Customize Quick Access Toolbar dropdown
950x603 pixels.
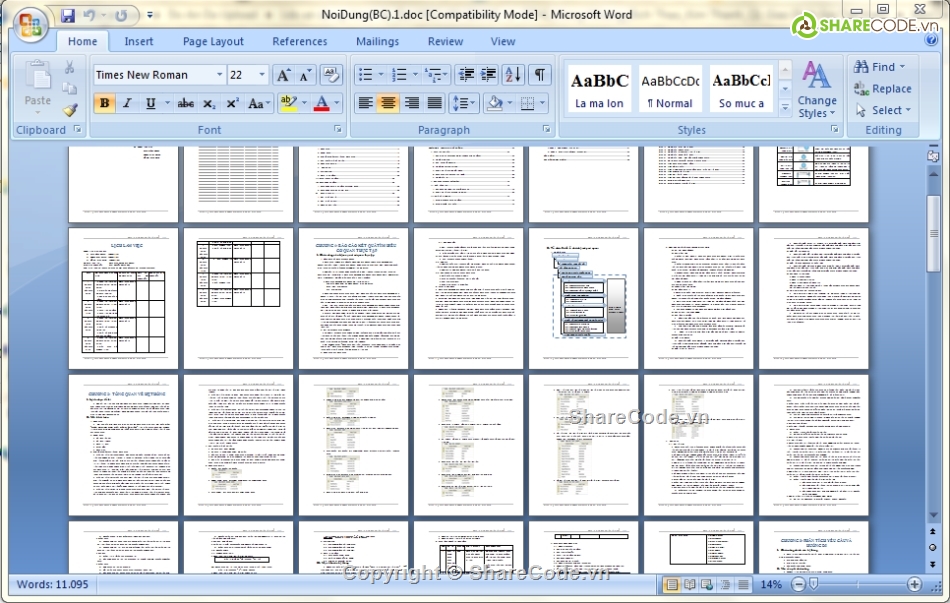tap(150, 15)
